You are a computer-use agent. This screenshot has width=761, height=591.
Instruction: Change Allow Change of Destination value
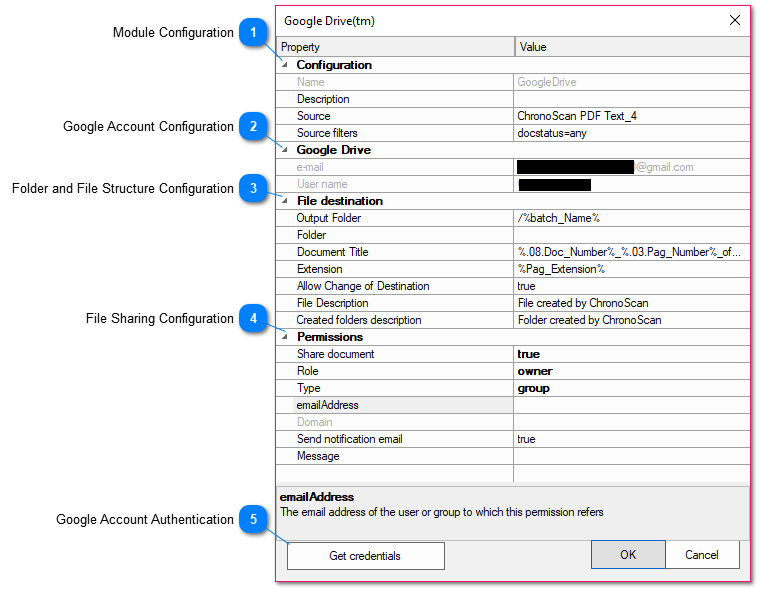(631, 286)
